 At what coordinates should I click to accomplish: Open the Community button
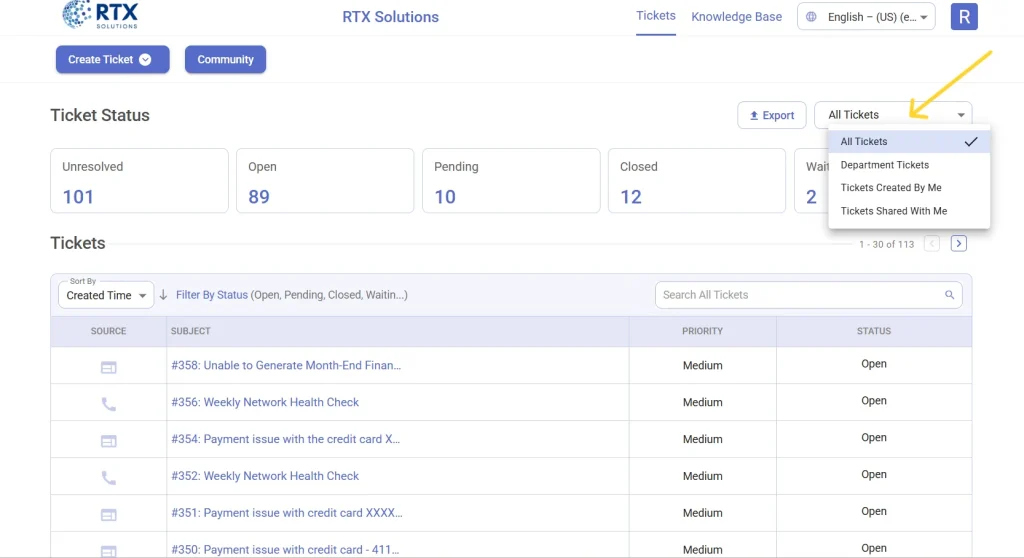(225, 60)
